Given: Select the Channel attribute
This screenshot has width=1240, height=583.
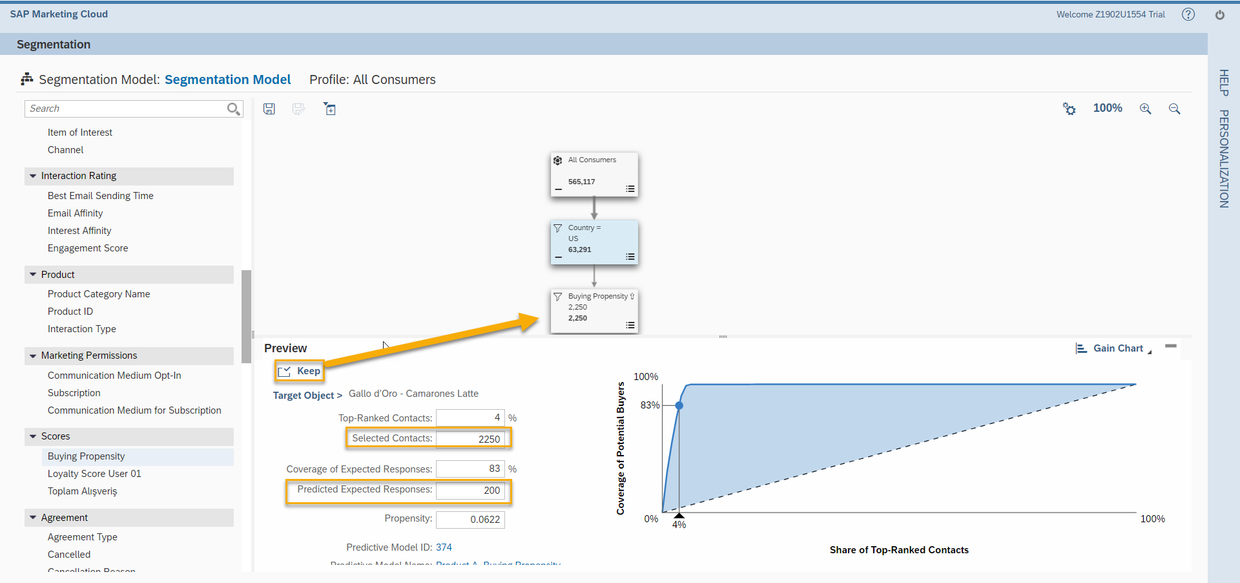Looking at the screenshot, I should pos(65,150).
